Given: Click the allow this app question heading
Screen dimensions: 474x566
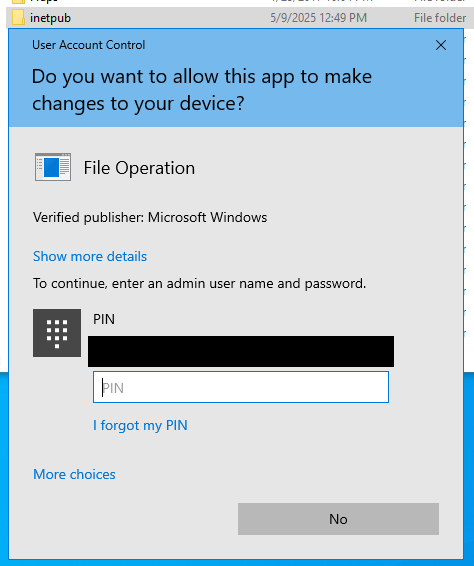Looking at the screenshot, I should coord(201,90).
